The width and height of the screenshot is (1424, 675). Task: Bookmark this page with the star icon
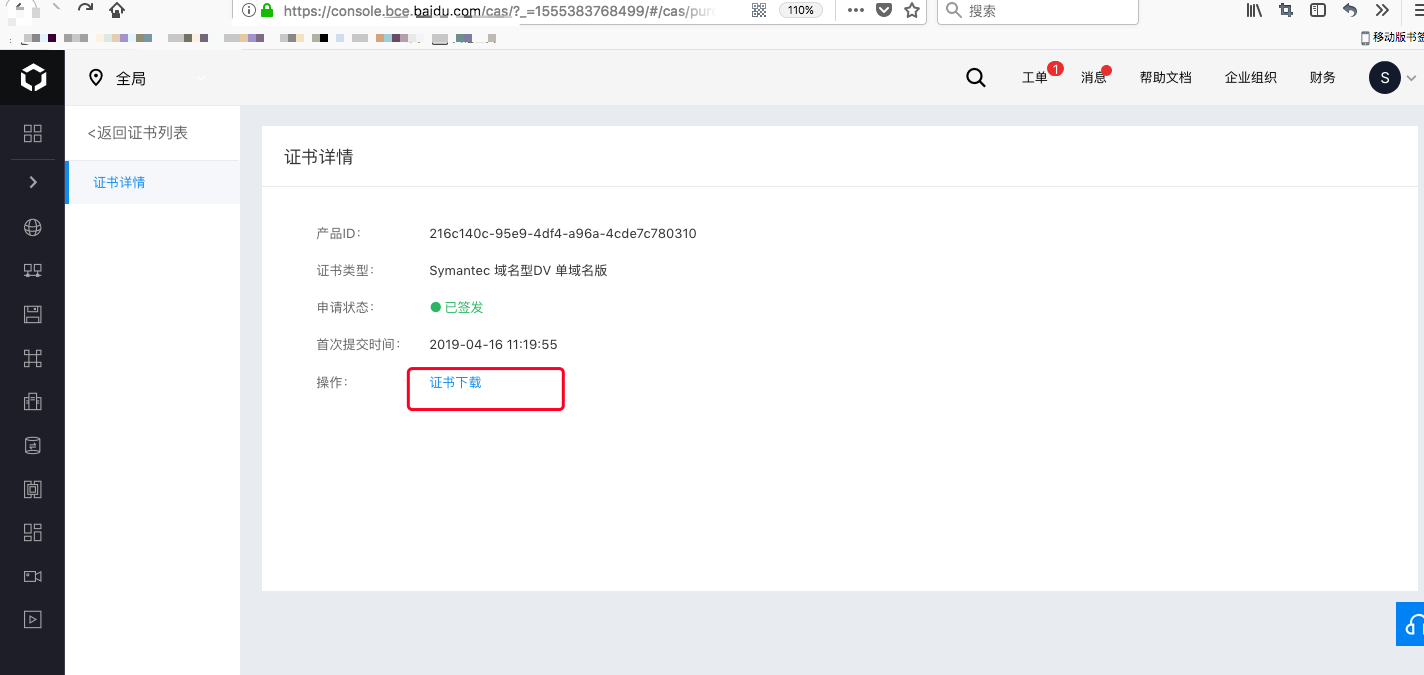coord(911,11)
